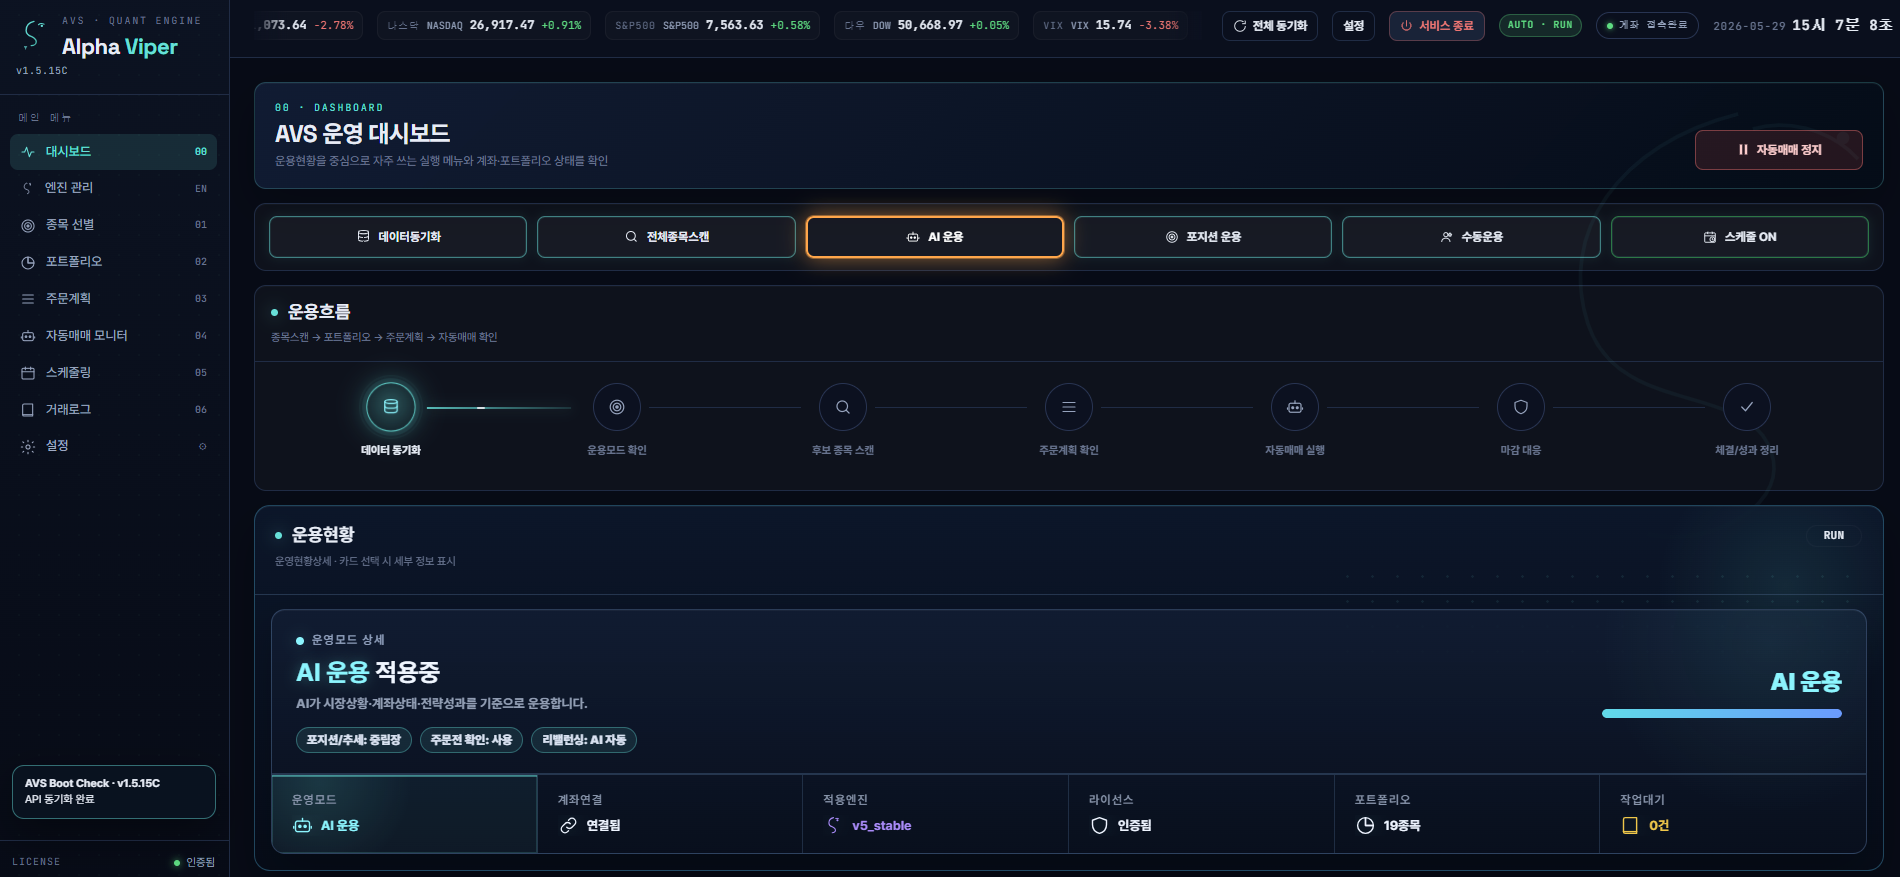This screenshot has width=1900, height=877.
Task: Click the 포지션/추세: 중립장 chip
Action: pyautogui.click(x=354, y=740)
